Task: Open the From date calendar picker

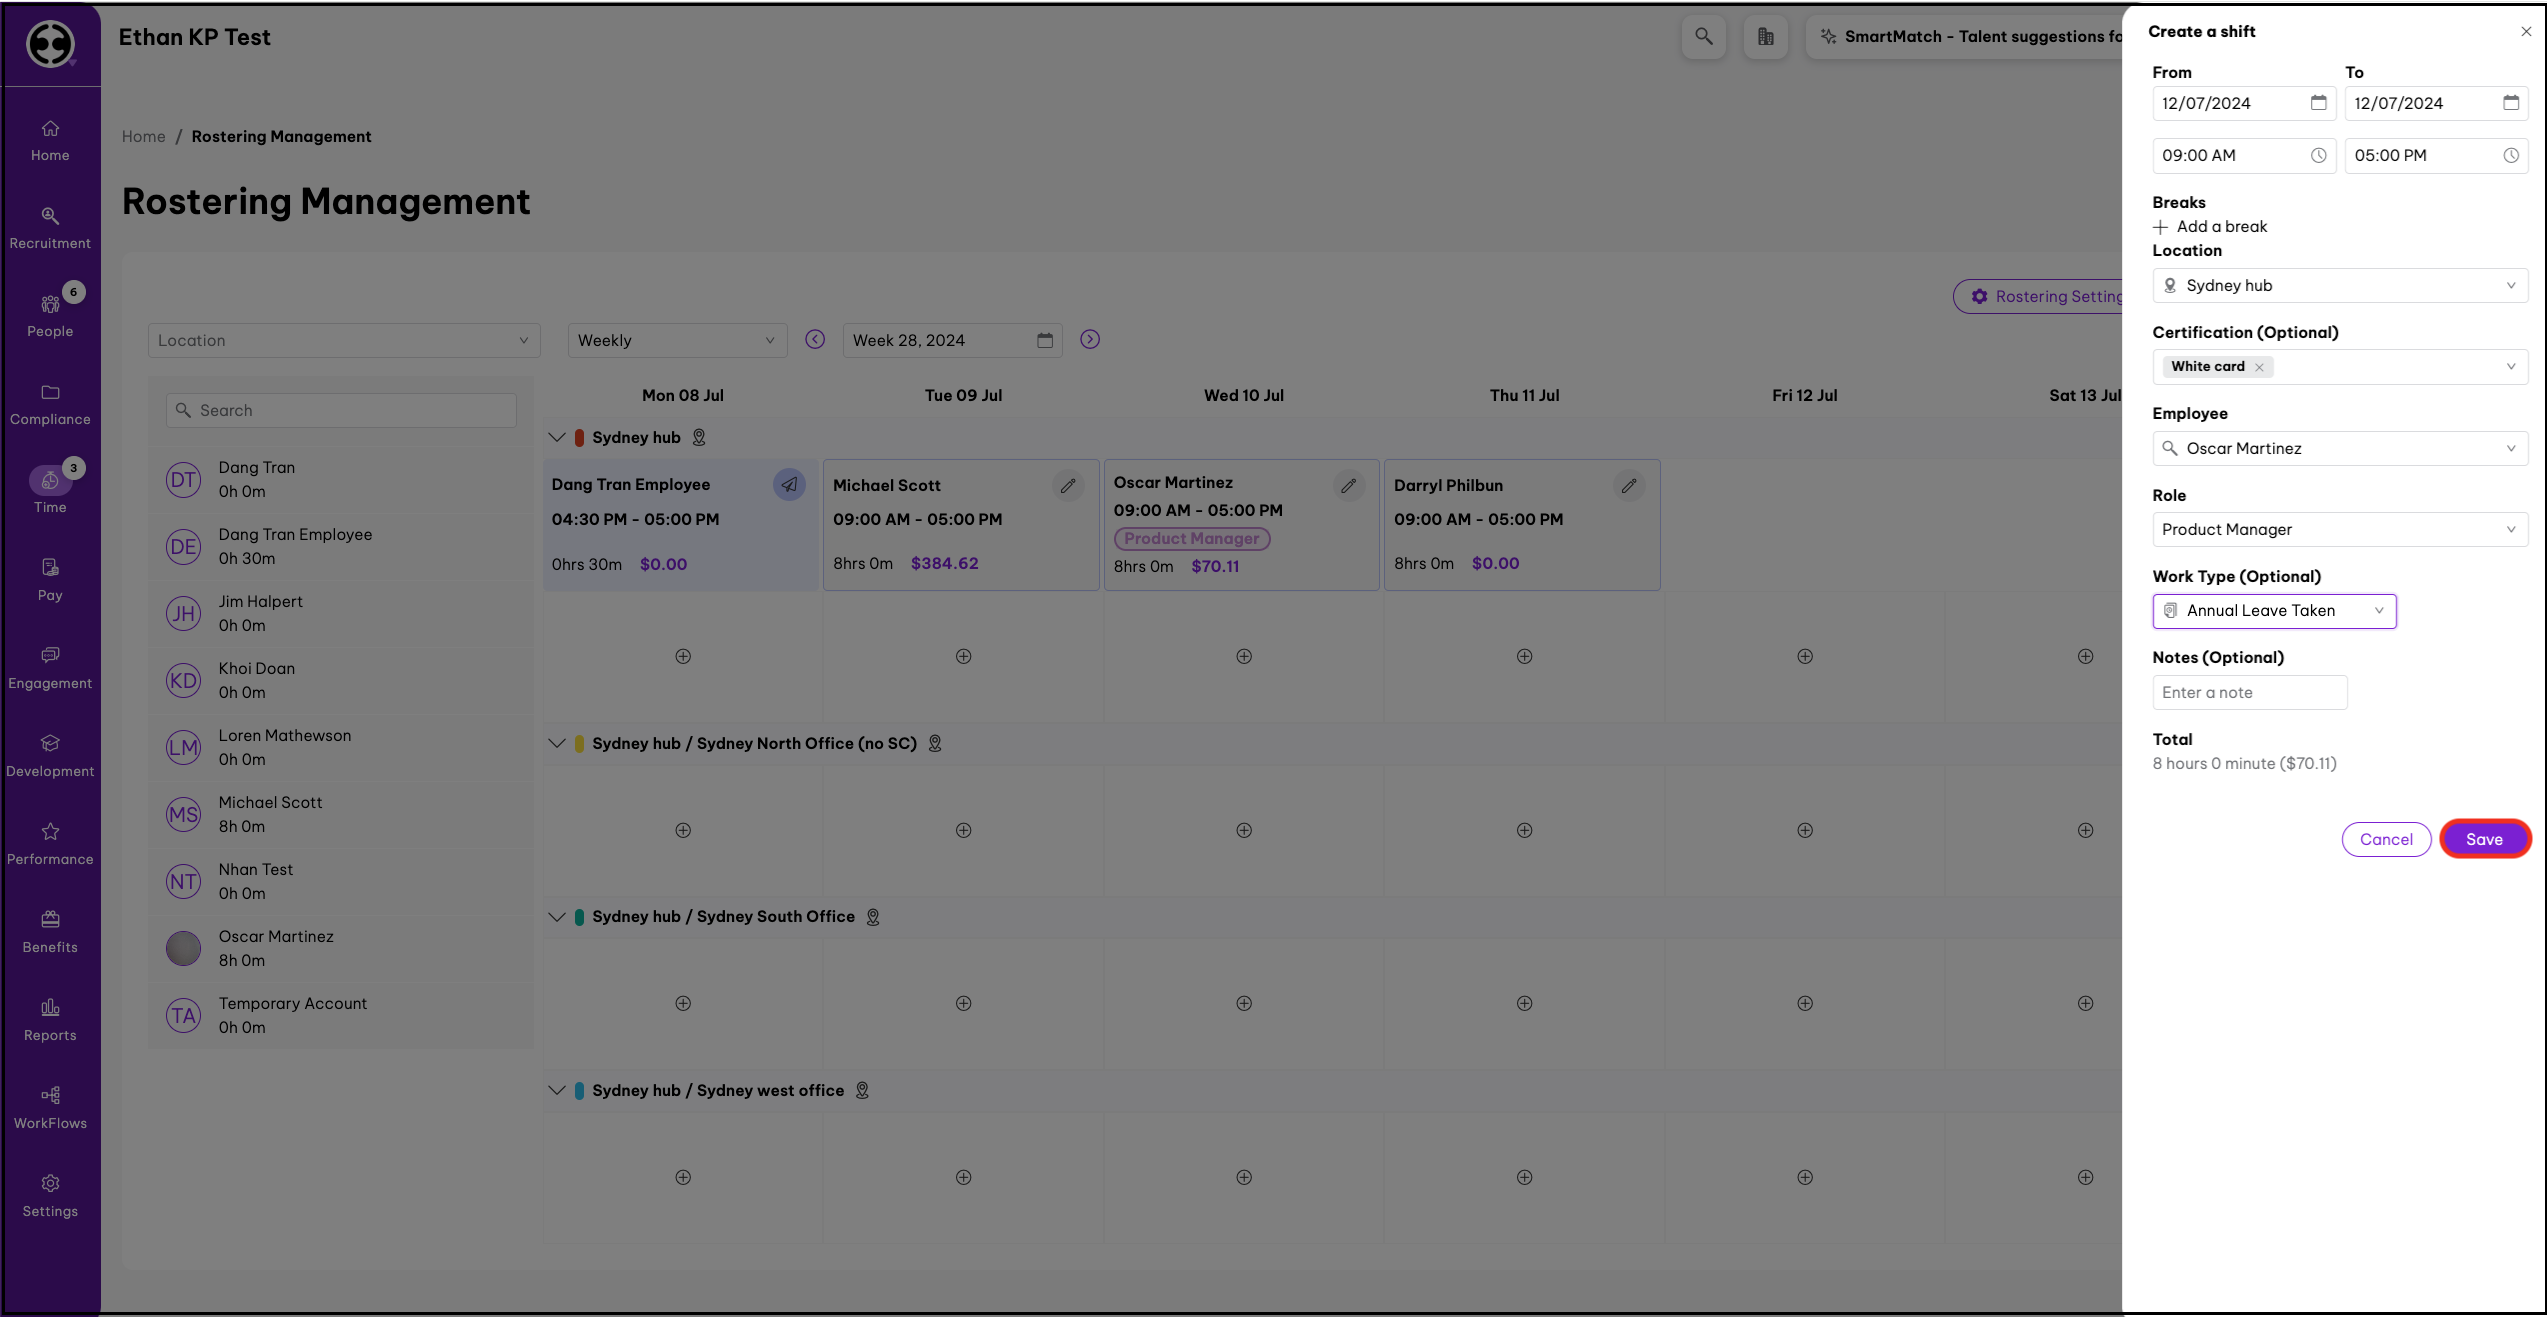Action: tap(2318, 103)
